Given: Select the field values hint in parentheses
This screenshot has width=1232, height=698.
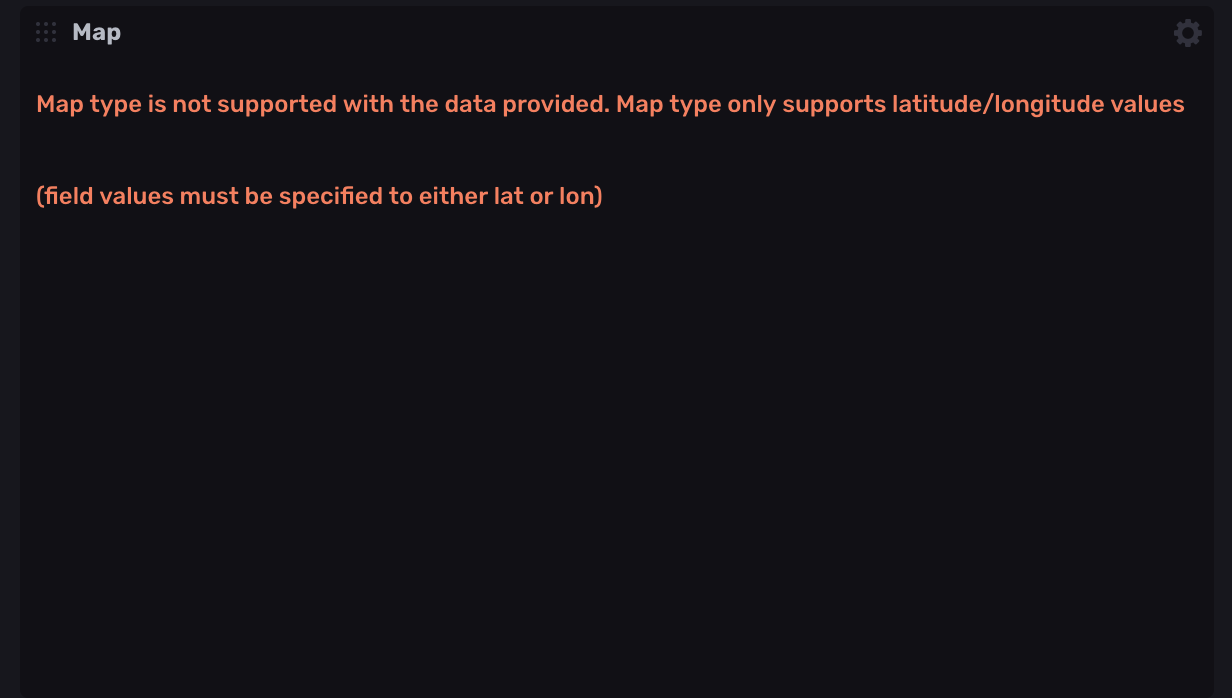Looking at the screenshot, I should click(x=319, y=194).
